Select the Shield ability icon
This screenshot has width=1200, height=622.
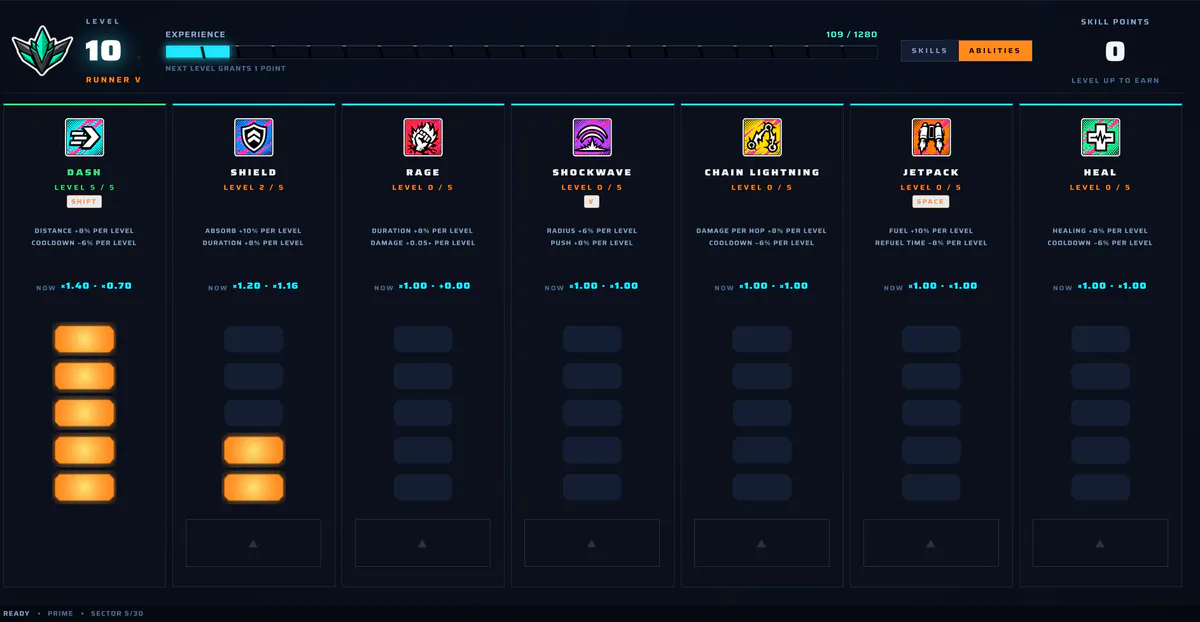point(254,137)
